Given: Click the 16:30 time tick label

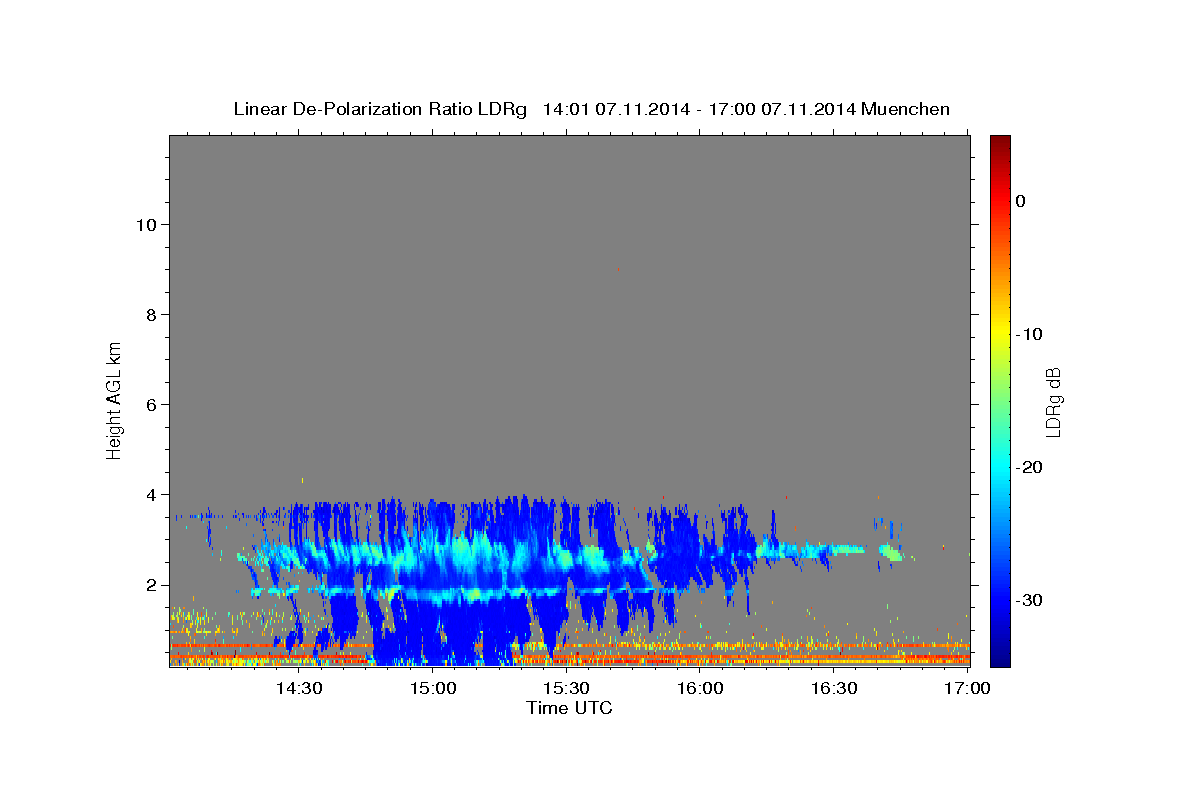Looking at the screenshot, I should pyautogui.click(x=833, y=689).
